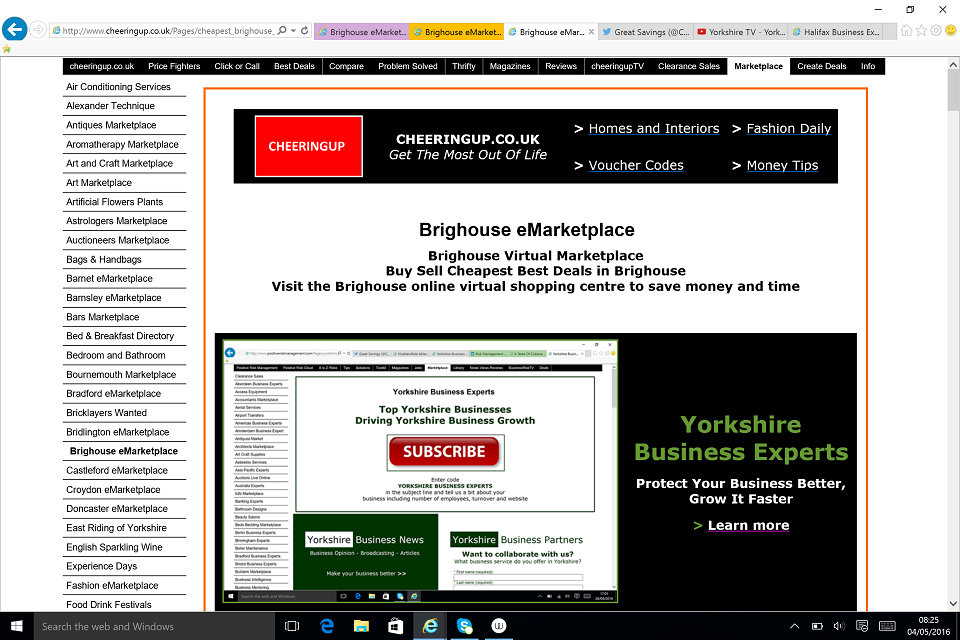Open the cheeringup.co.uk nav menu item
This screenshot has height=640, width=960.
(102, 66)
